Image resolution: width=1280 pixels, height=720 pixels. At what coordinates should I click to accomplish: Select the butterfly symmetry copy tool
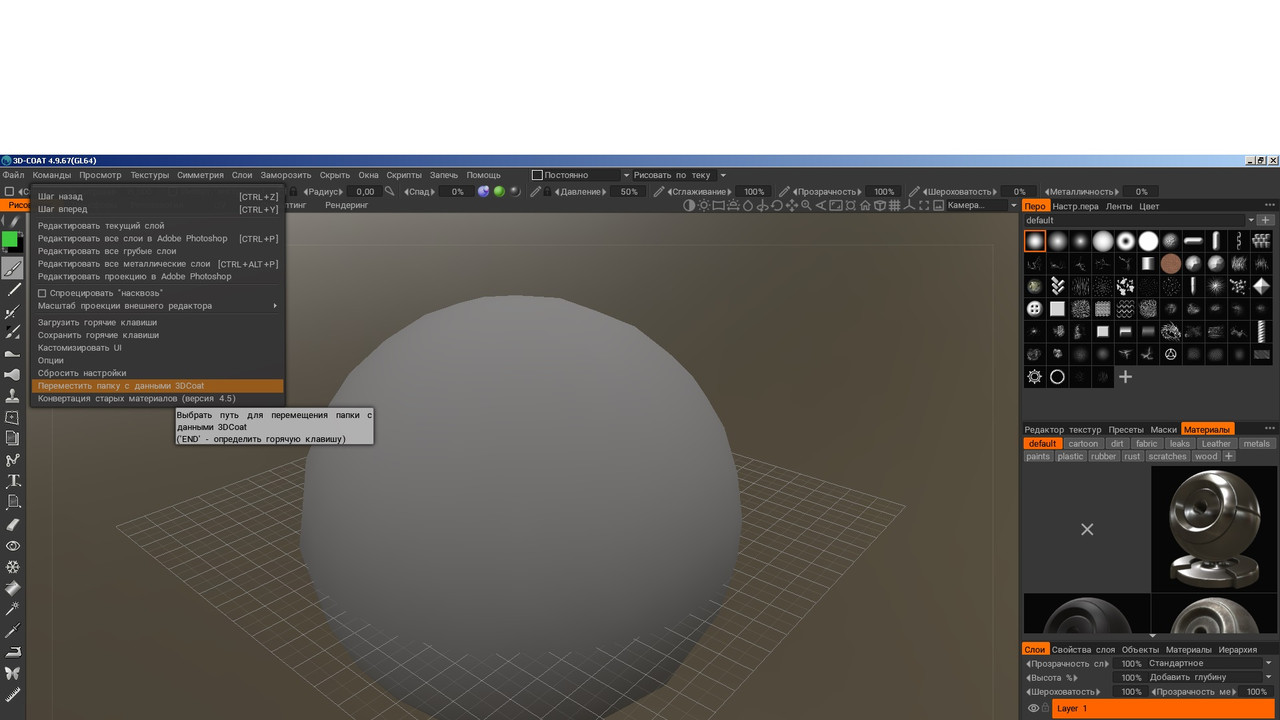pyautogui.click(x=13, y=673)
